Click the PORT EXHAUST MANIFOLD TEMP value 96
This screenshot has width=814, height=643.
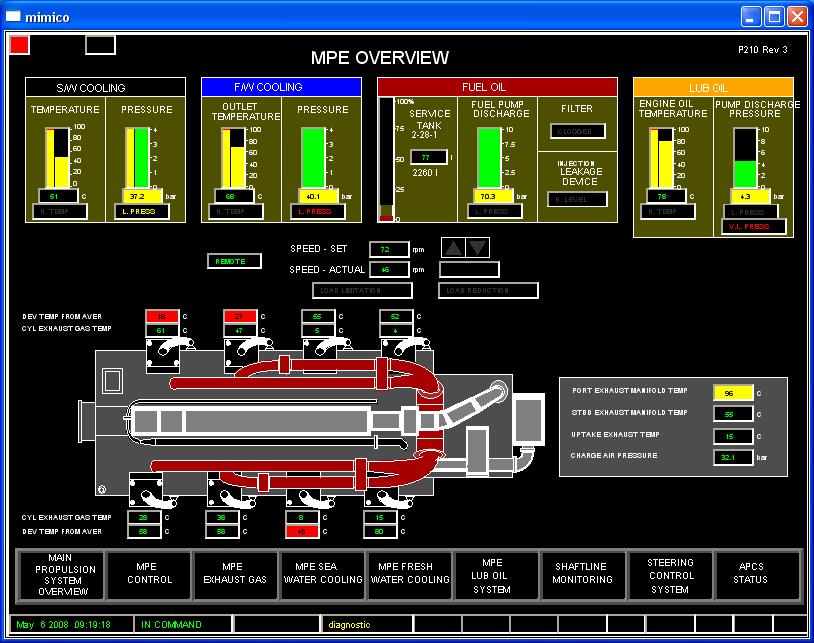coord(733,393)
